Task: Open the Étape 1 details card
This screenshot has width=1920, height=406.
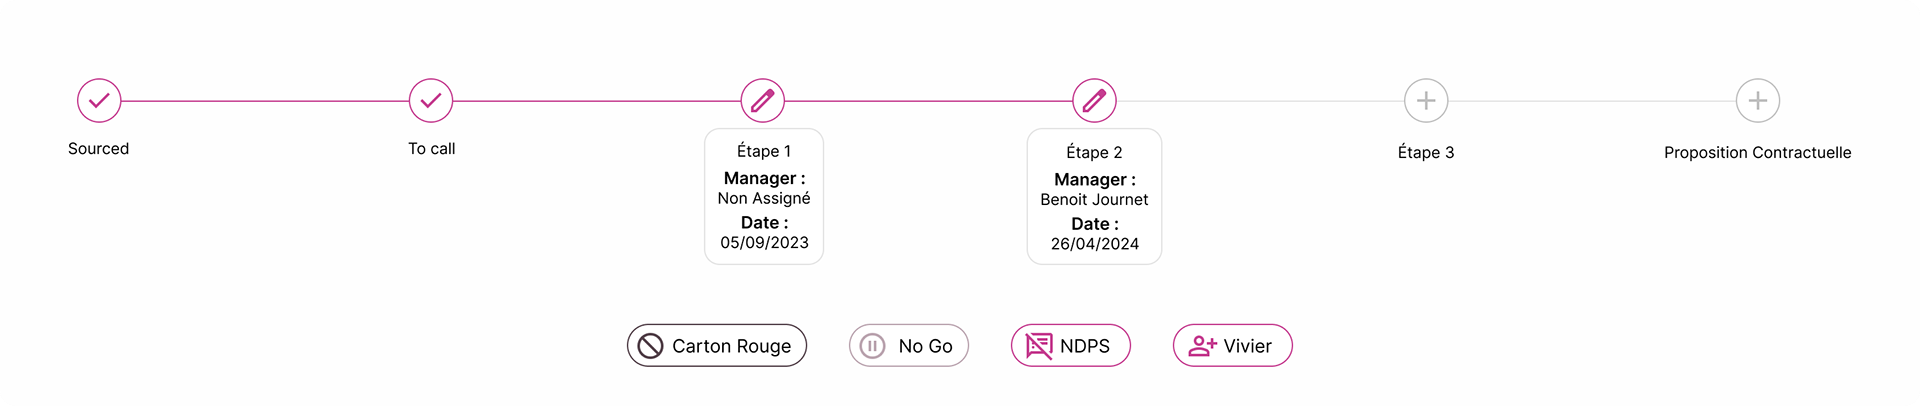Action: point(764,197)
